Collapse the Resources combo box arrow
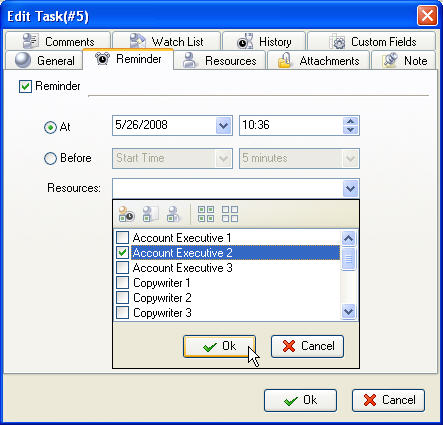 click(x=350, y=189)
